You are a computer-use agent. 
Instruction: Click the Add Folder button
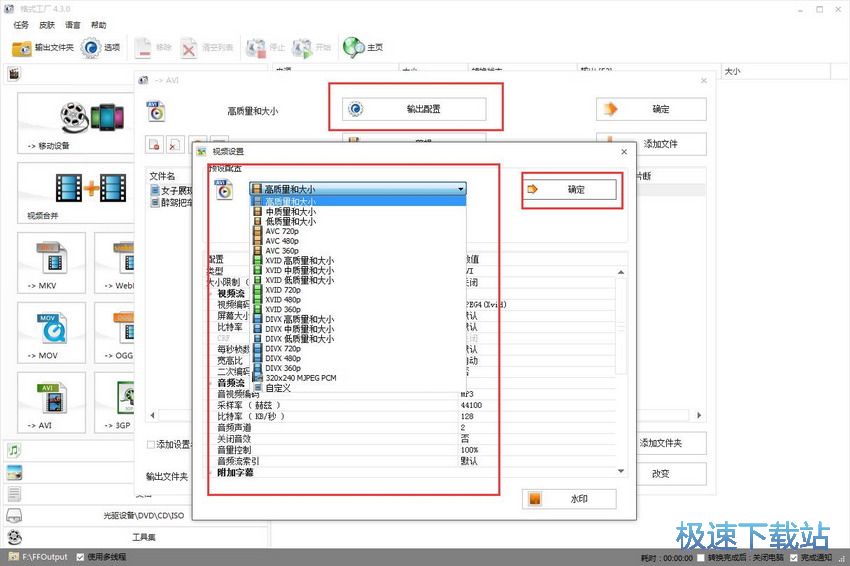(671, 443)
